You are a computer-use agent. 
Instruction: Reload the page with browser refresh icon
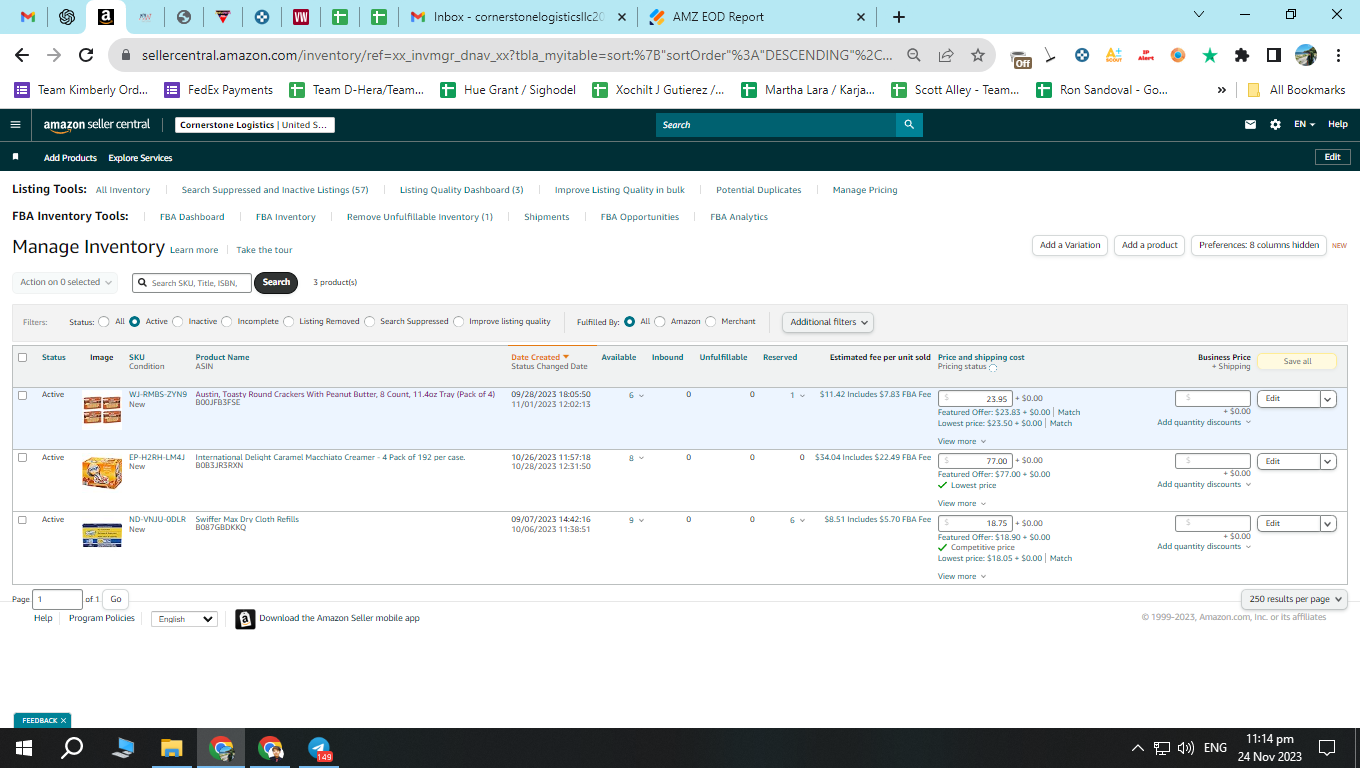click(x=86, y=55)
